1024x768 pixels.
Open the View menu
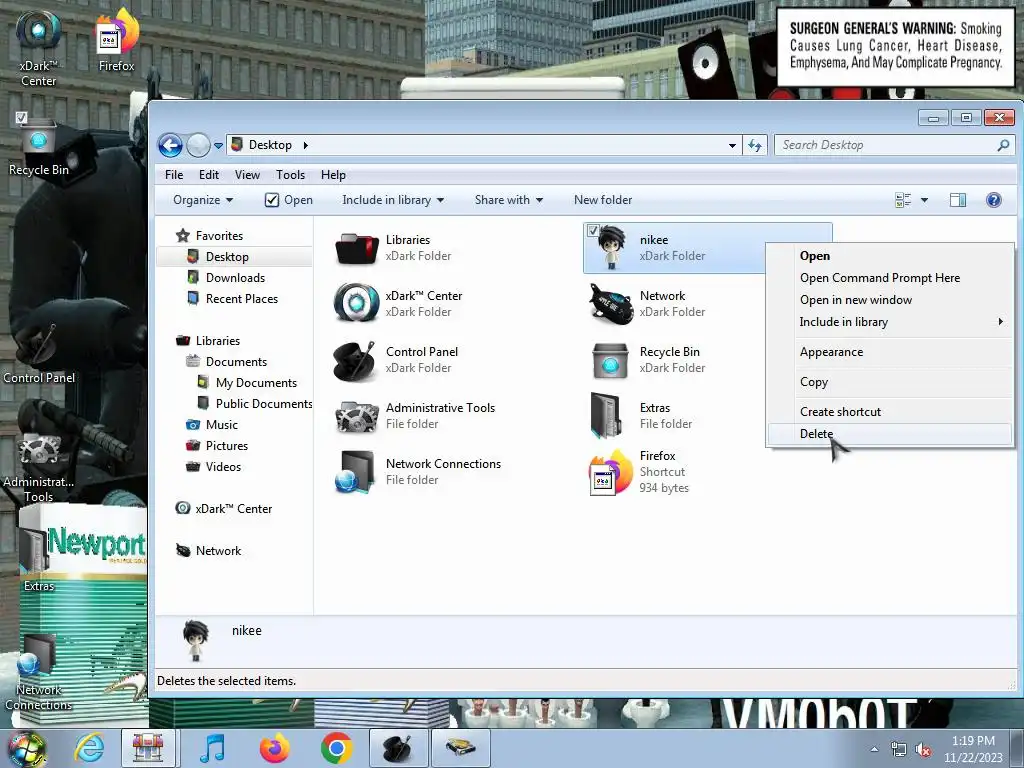(248, 175)
